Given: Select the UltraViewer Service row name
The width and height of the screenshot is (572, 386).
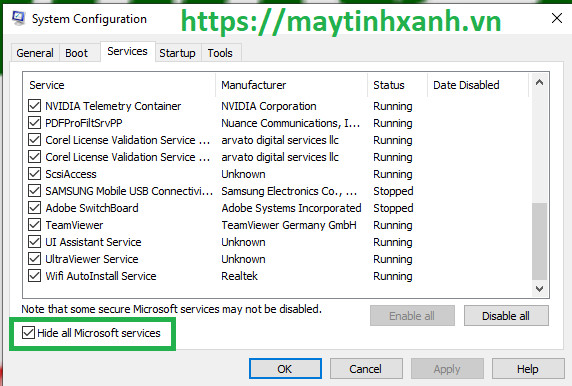Looking at the screenshot, I should pyautogui.click(x=92, y=259).
